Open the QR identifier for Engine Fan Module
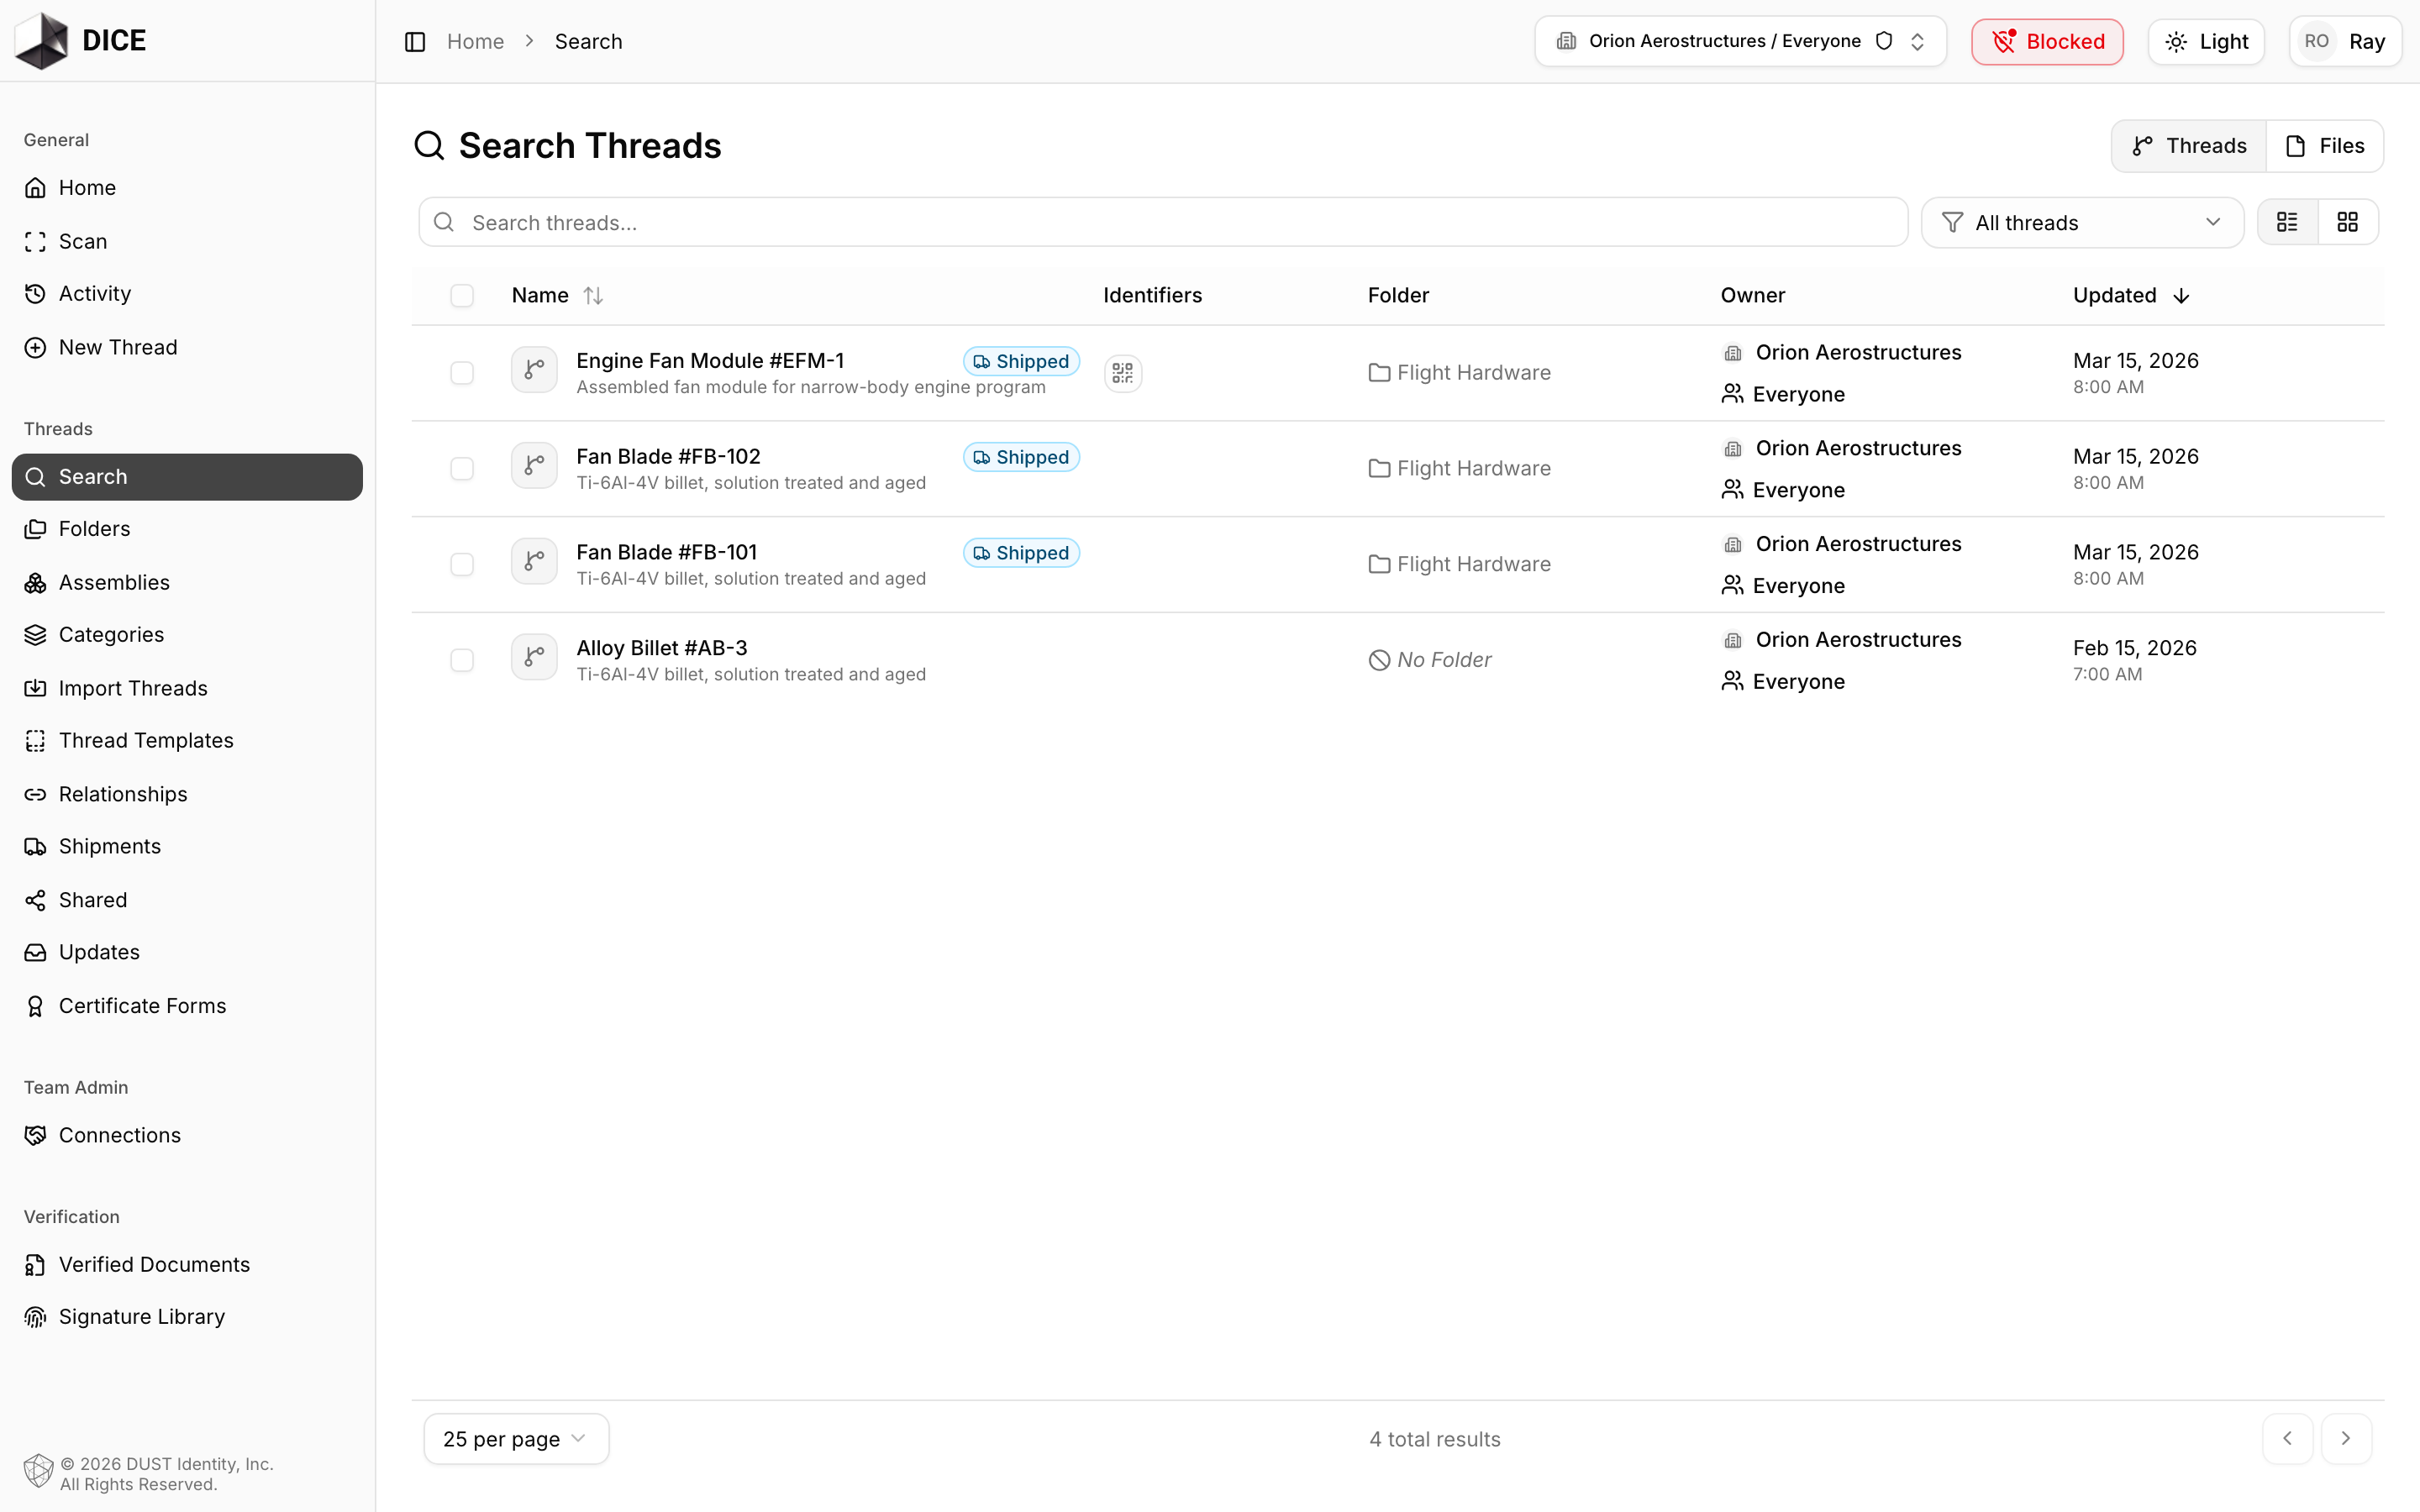 pos(1123,373)
